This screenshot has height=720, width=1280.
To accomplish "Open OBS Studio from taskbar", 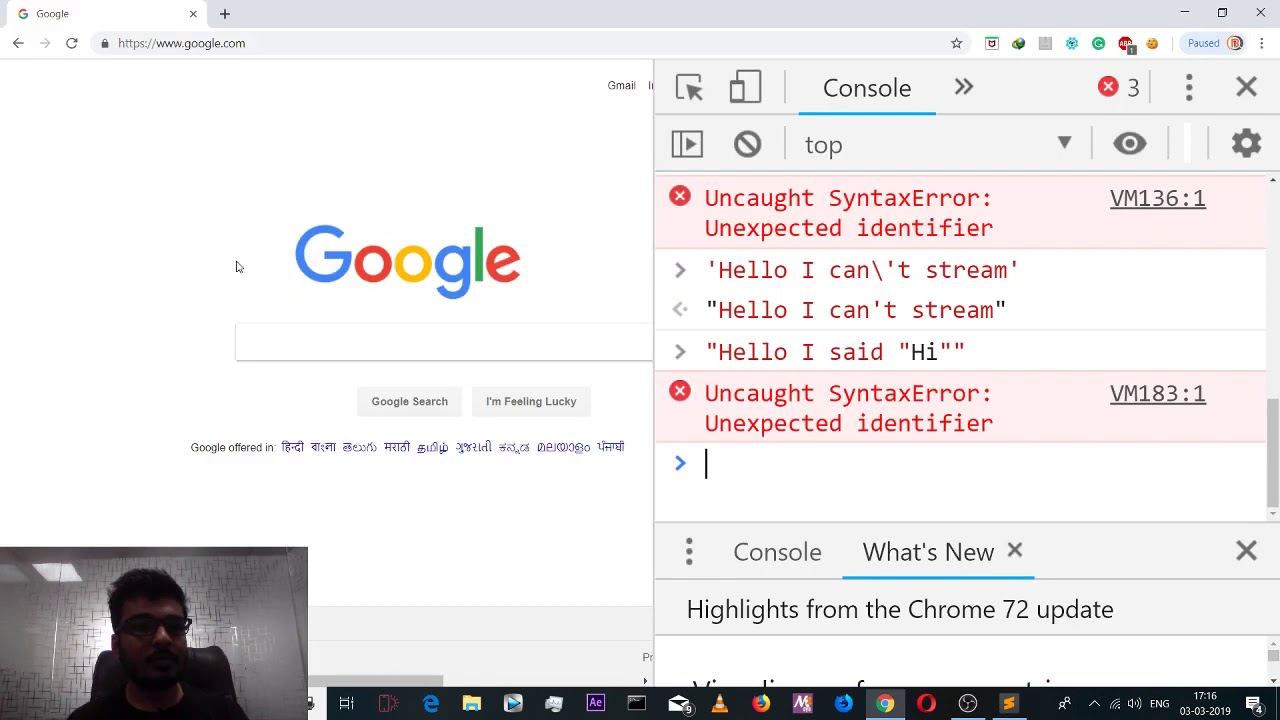I will click(967, 703).
